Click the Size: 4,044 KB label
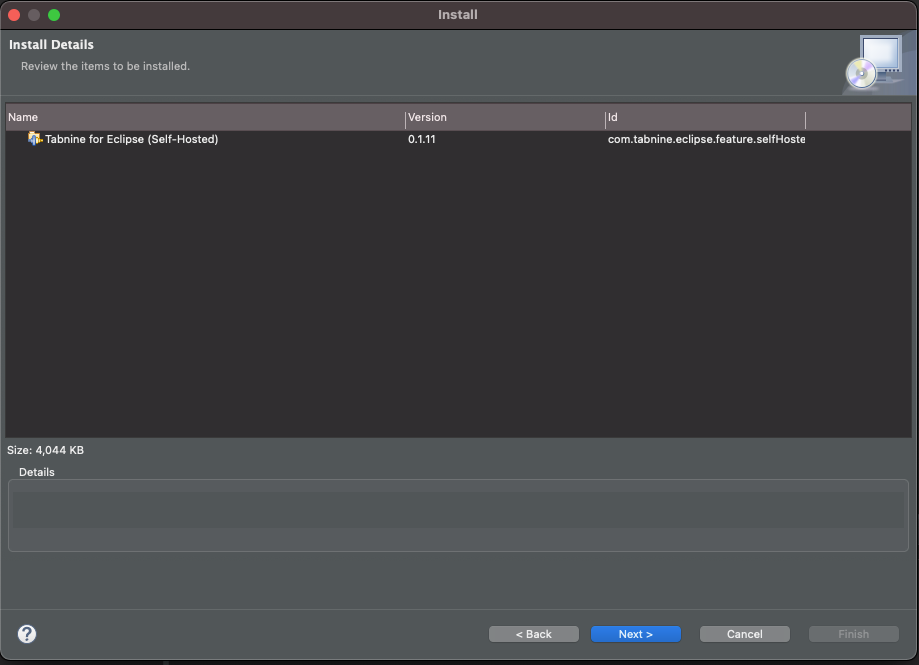The width and height of the screenshot is (919, 665). coord(46,451)
